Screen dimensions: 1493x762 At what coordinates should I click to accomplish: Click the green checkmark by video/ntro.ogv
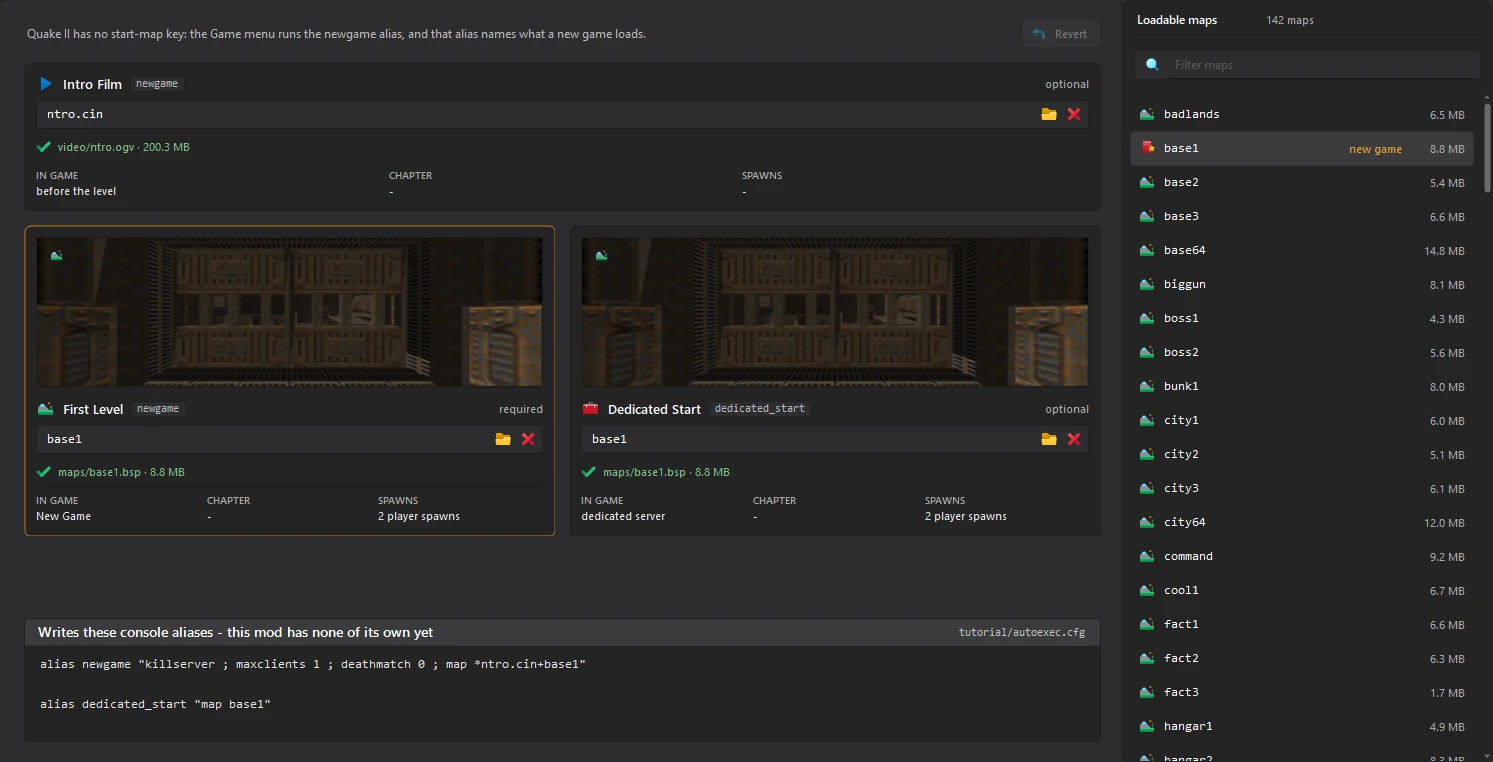pos(44,147)
